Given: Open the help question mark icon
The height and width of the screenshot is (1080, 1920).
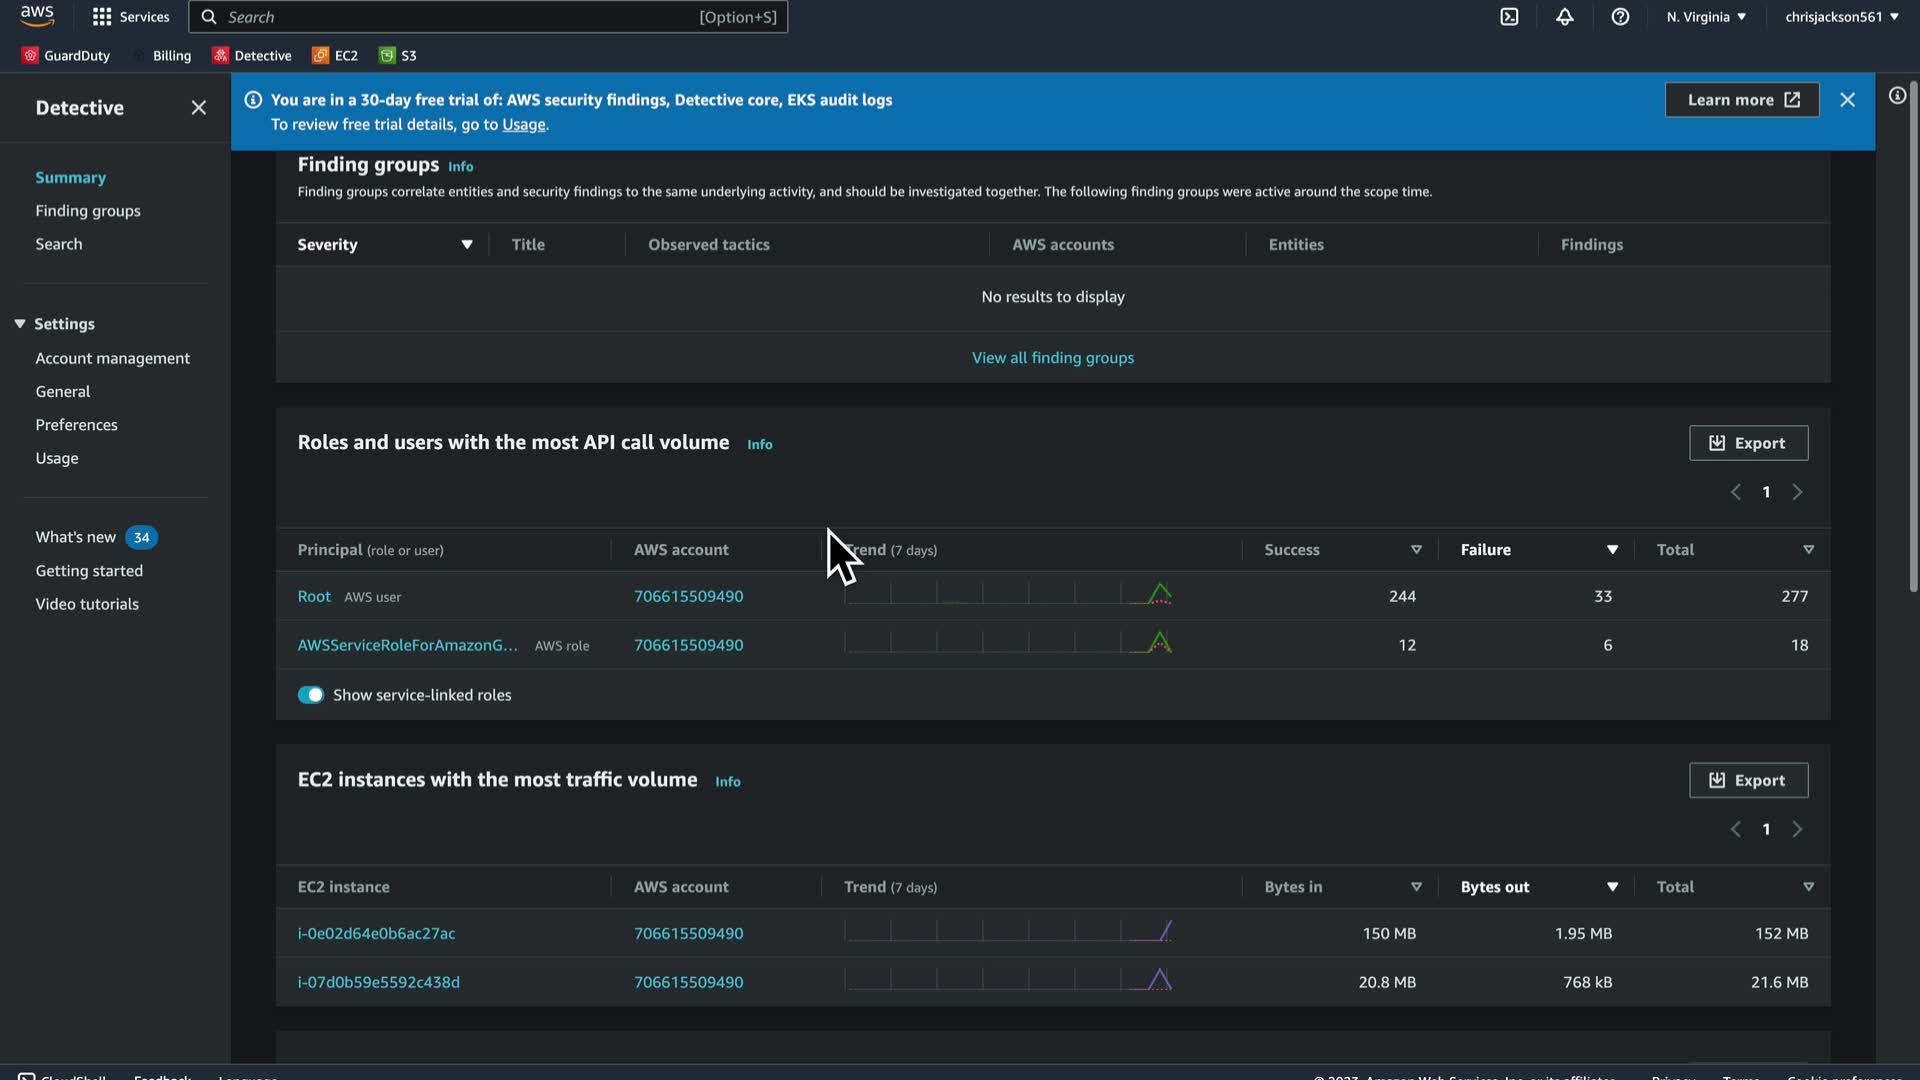Looking at the screenshot, I should click(x=1620, y=17).
